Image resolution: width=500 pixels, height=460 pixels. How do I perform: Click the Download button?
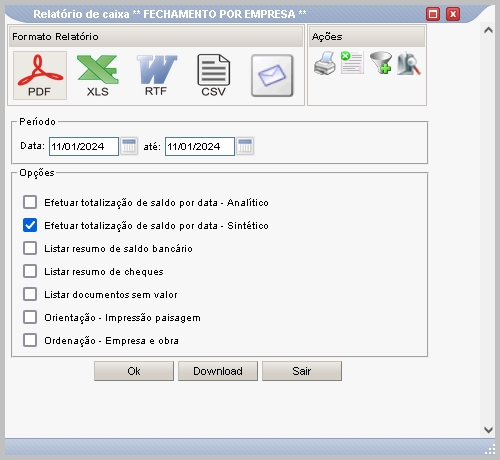(218, 371)
